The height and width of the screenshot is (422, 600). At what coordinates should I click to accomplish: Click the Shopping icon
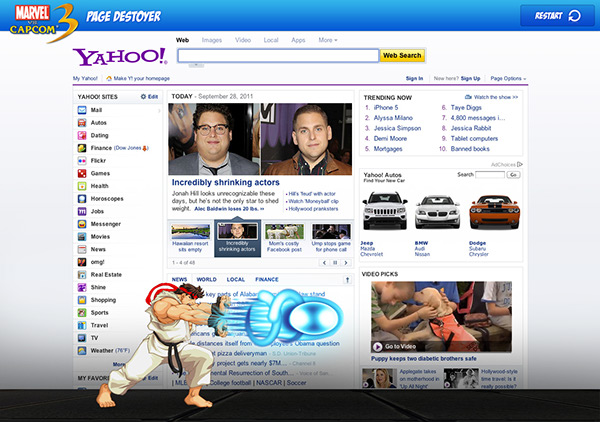tap(82, 300)
